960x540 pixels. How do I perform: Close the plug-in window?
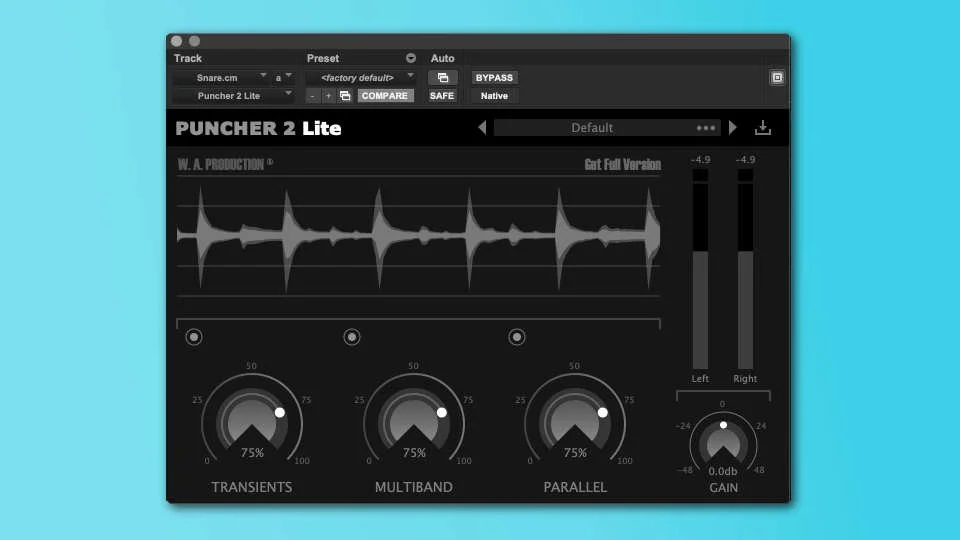click(176, 41)
